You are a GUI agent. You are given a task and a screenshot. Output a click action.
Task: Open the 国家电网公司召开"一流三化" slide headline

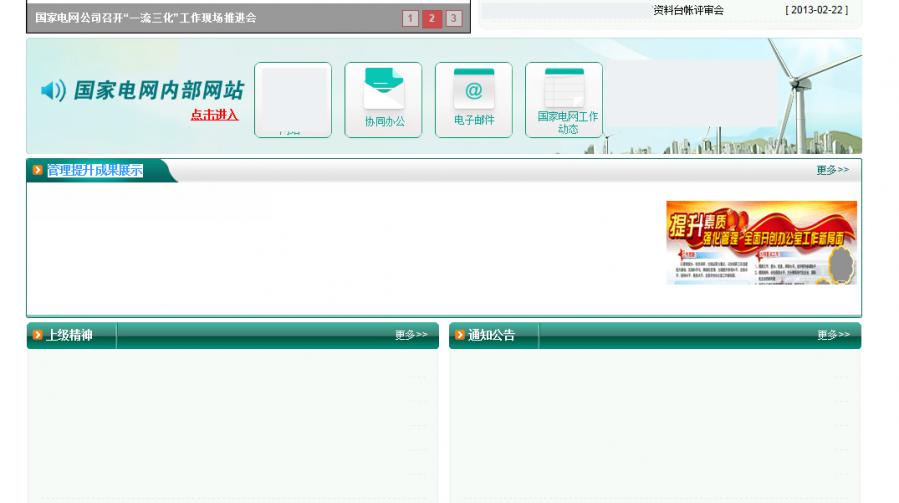[x=145, y=18]
